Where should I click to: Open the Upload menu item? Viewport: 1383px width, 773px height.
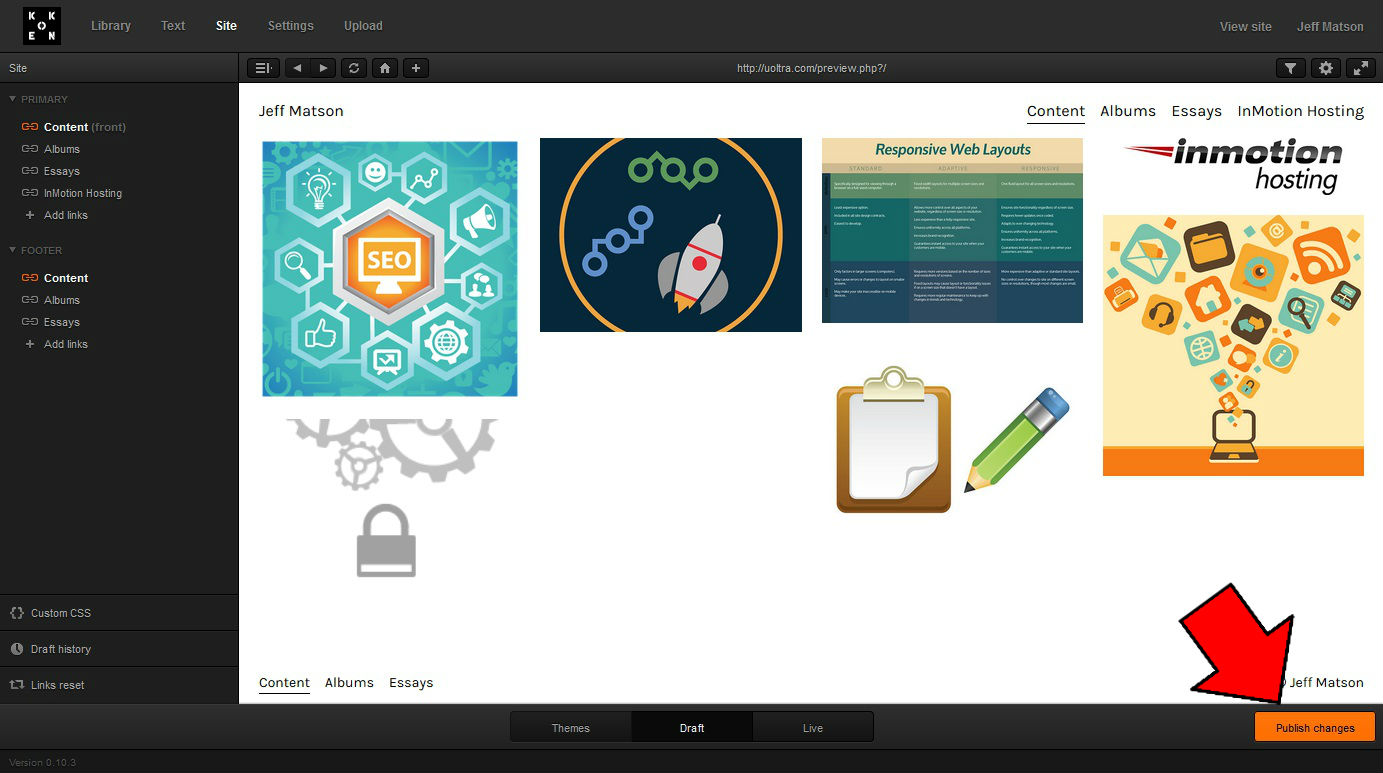tap(363, 26)
